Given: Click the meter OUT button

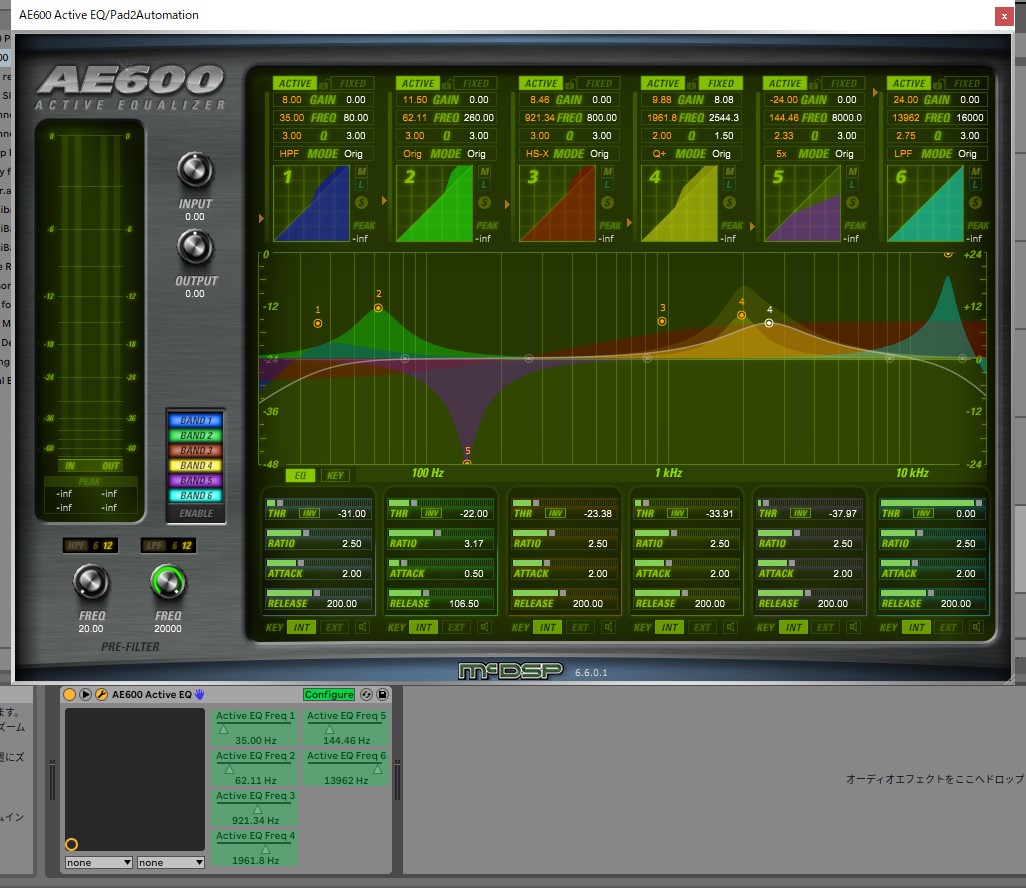Looking at the screenshot, I should (111, 466).
